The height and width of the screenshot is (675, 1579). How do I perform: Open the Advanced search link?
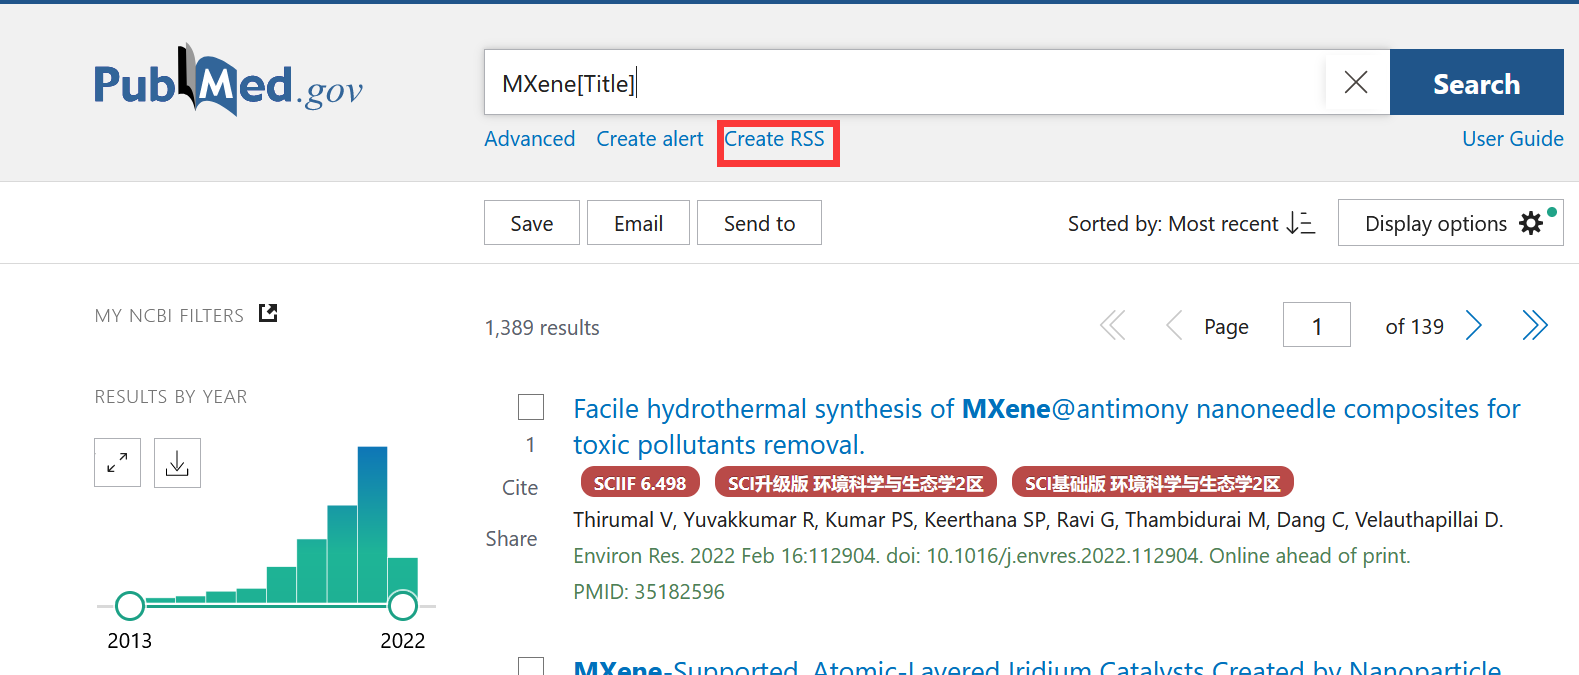pyautogui.click(x=529, y=139)
